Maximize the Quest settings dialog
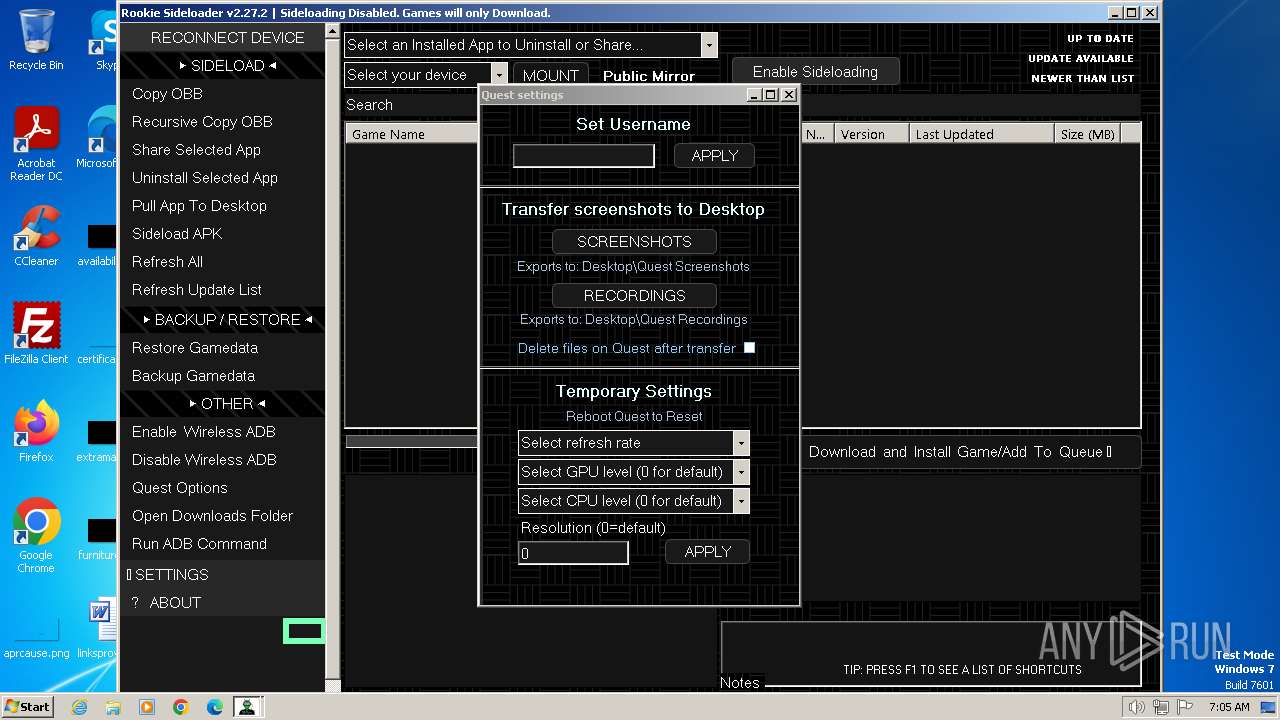This screenshot has height=720, width=1280. click(x=771, y=95)
